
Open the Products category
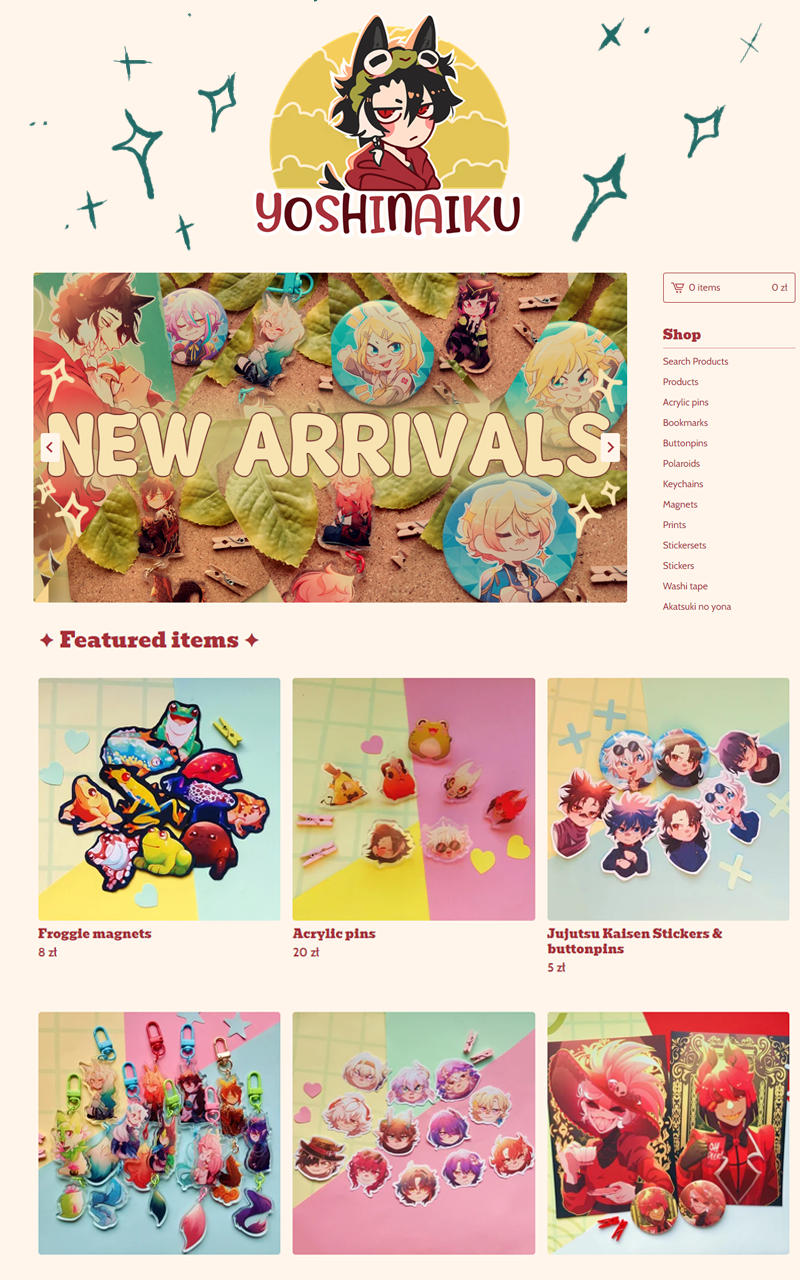tap(680, 382)
